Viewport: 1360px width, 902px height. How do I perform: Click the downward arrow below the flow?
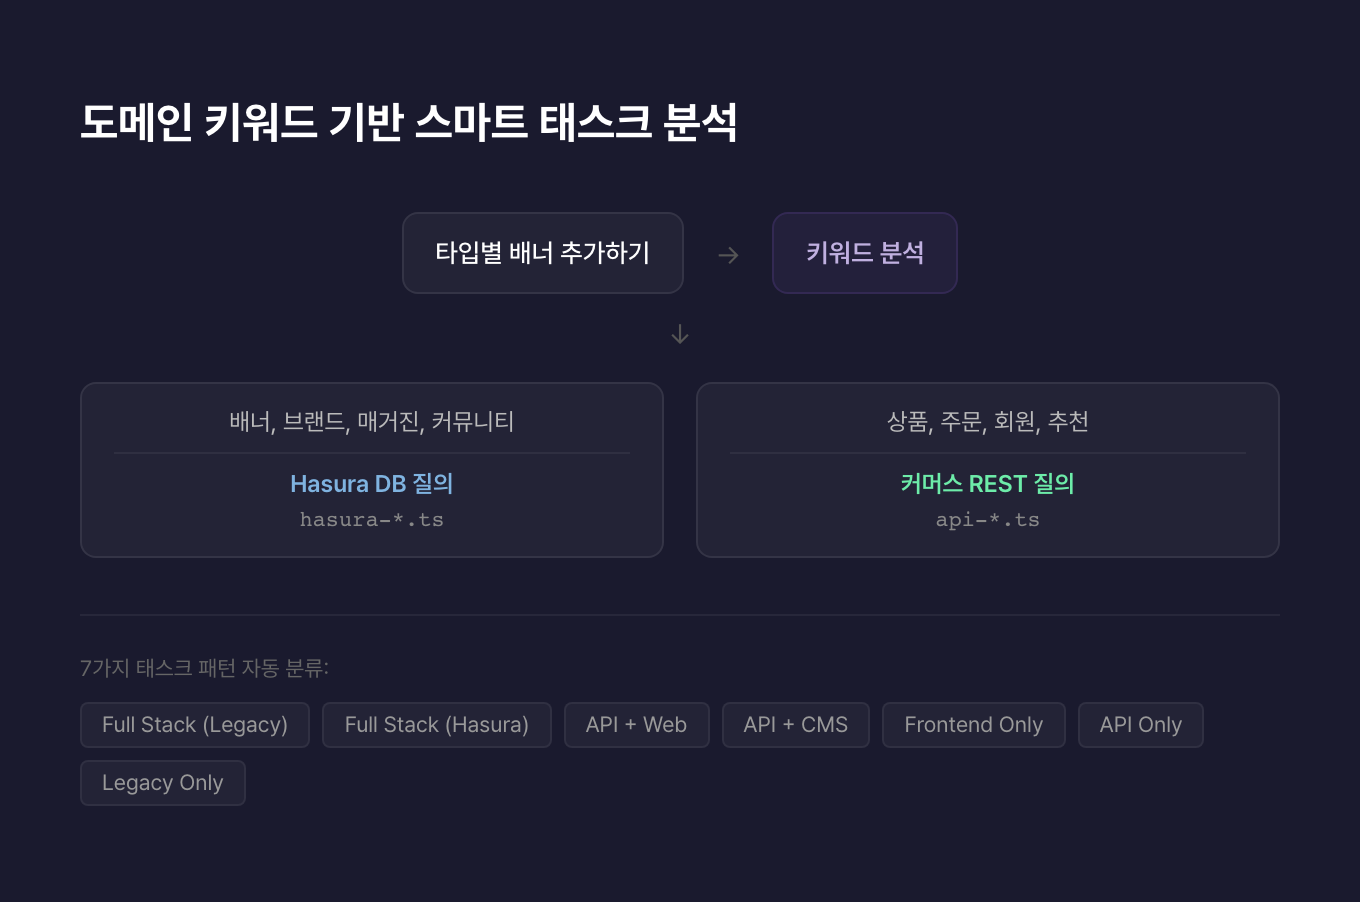[x=680, y=334]
